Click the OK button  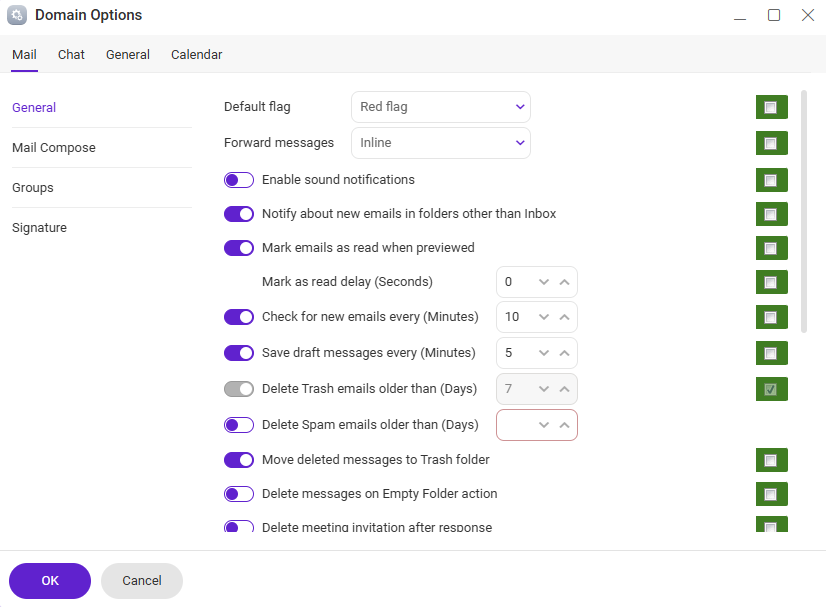[49, 580]
